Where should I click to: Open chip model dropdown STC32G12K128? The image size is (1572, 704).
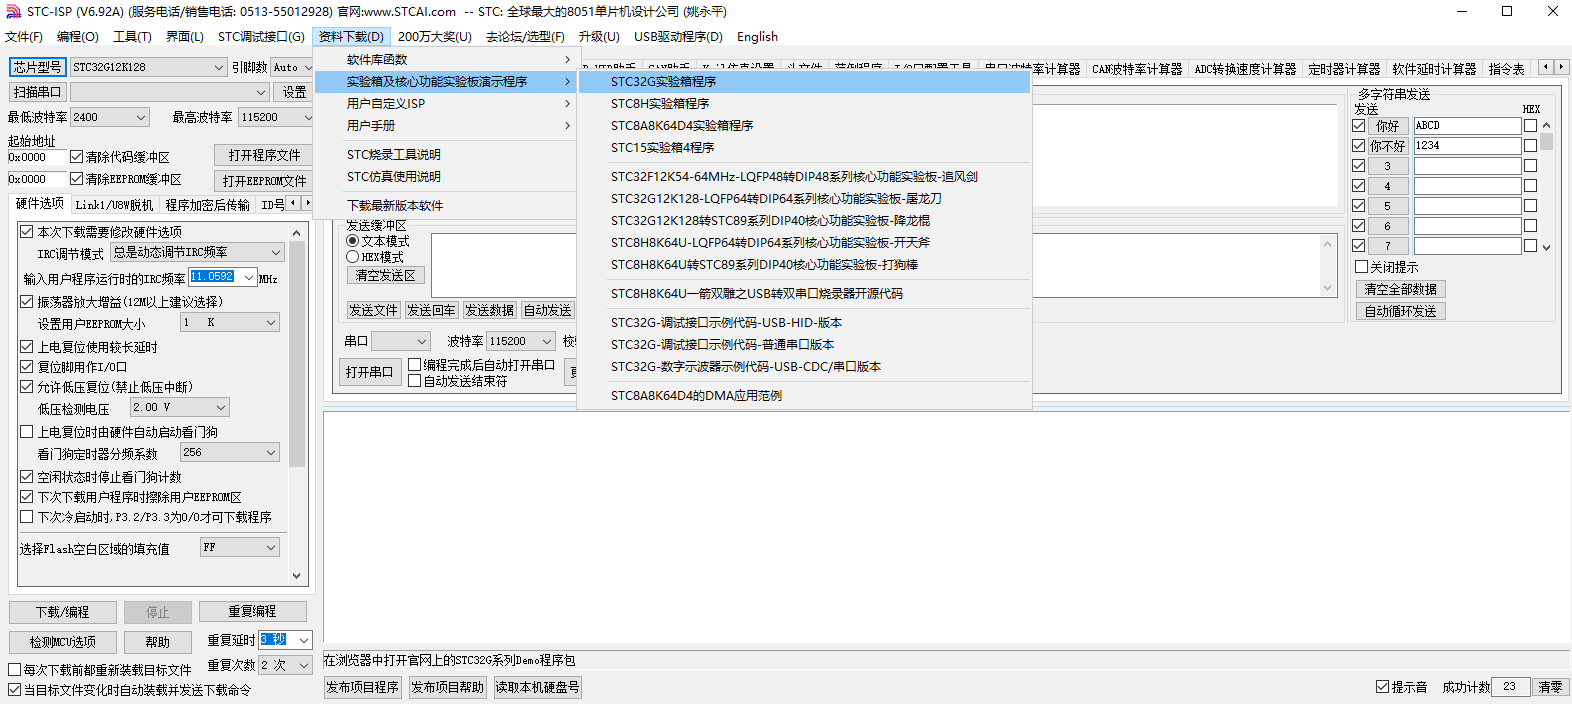(x=149, y=67)
